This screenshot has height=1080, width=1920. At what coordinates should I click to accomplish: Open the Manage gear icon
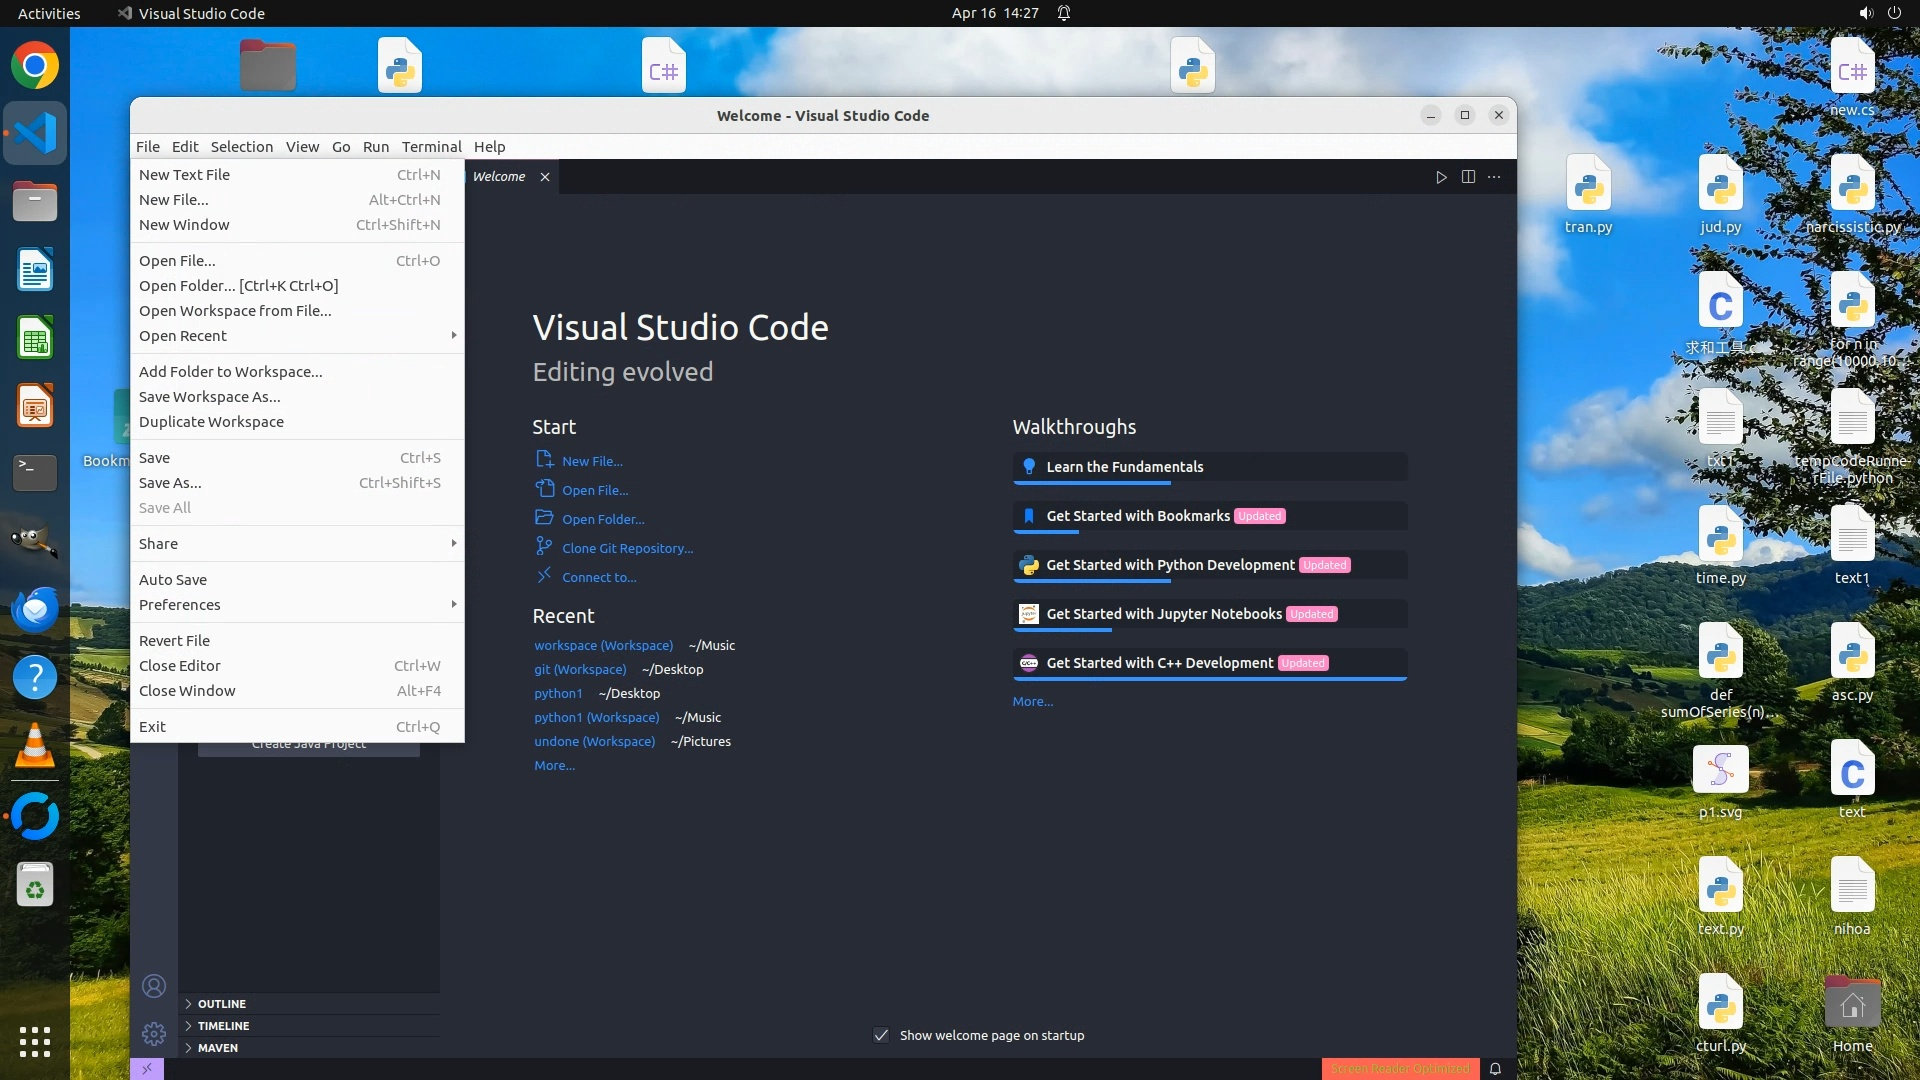pos(154,1033)
